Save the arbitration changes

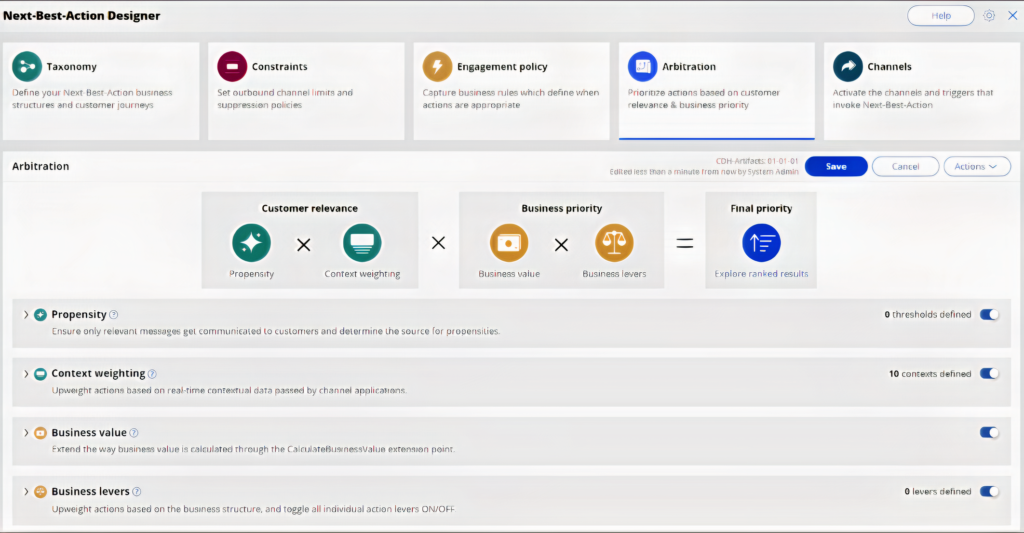836,167
